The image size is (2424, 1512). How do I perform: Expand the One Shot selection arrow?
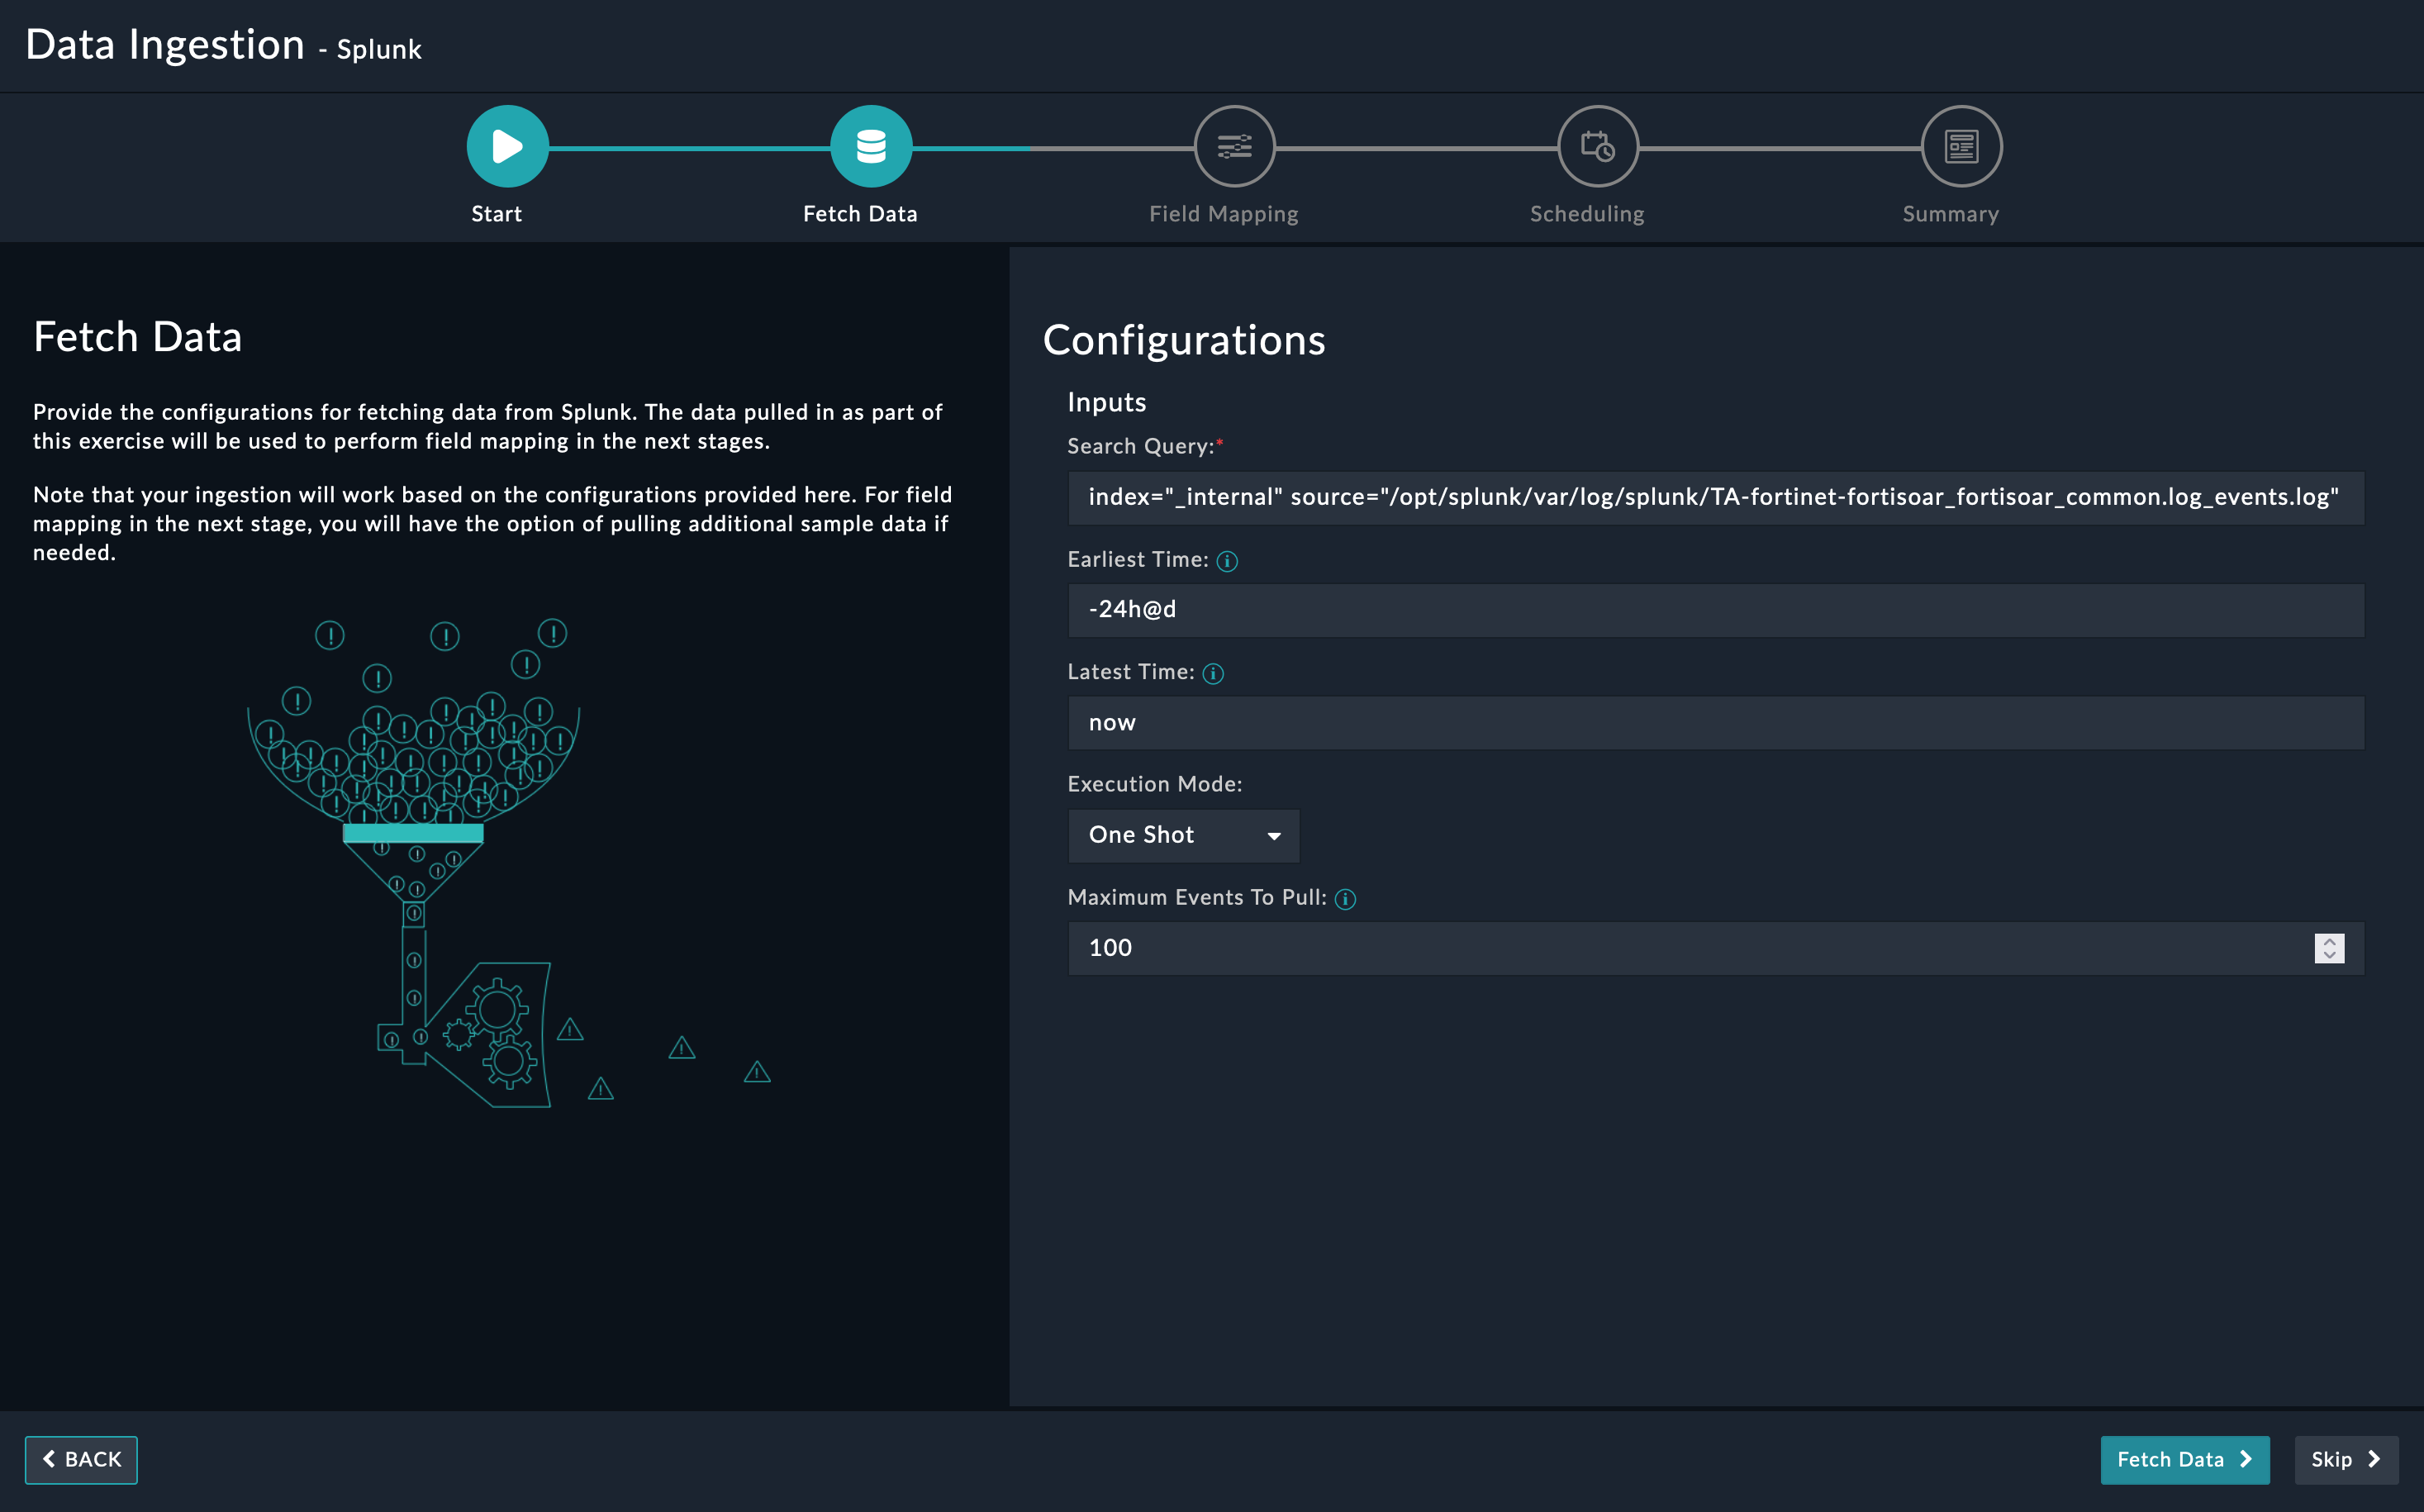click(1273, 836)
